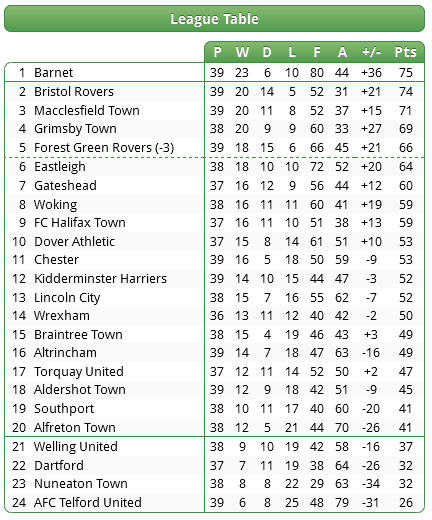
Task: Click the League Table header banner
Action: click(214, 19)
